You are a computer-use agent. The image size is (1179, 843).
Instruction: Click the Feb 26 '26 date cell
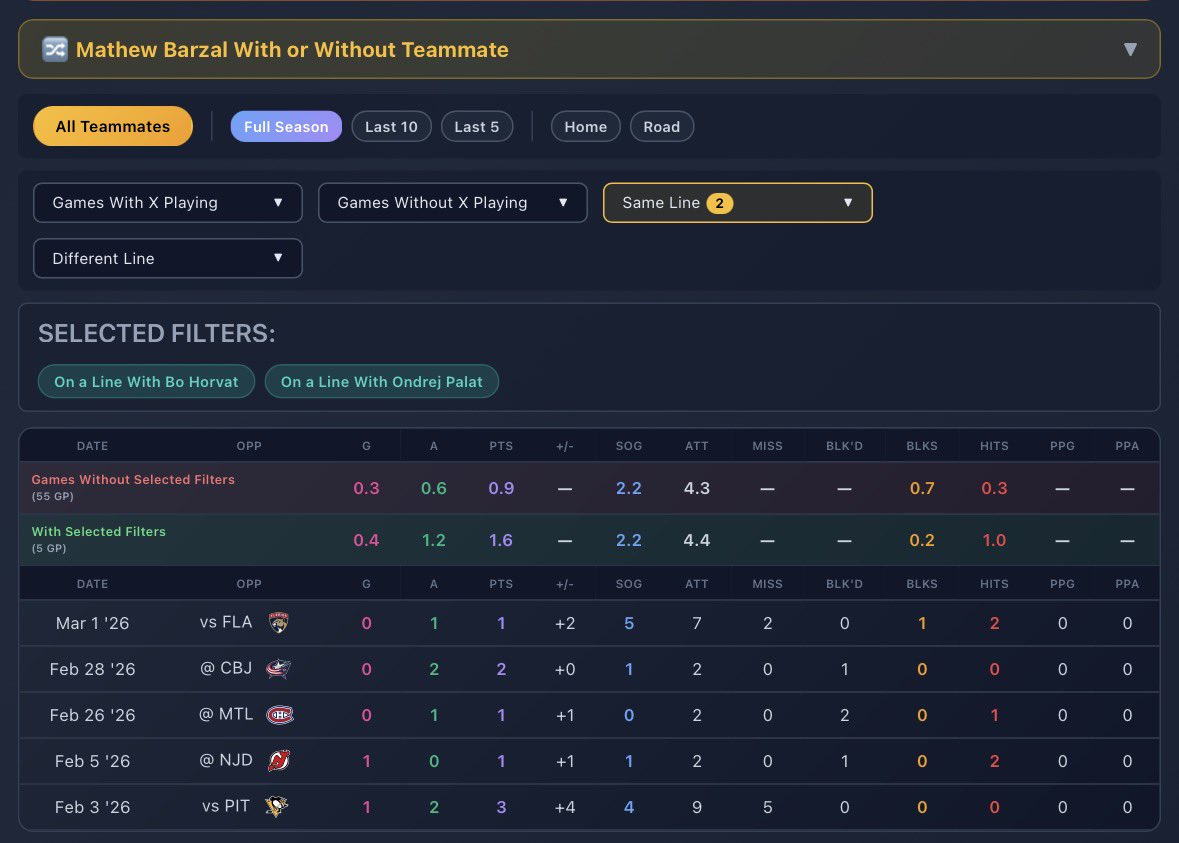pos(92,714)
